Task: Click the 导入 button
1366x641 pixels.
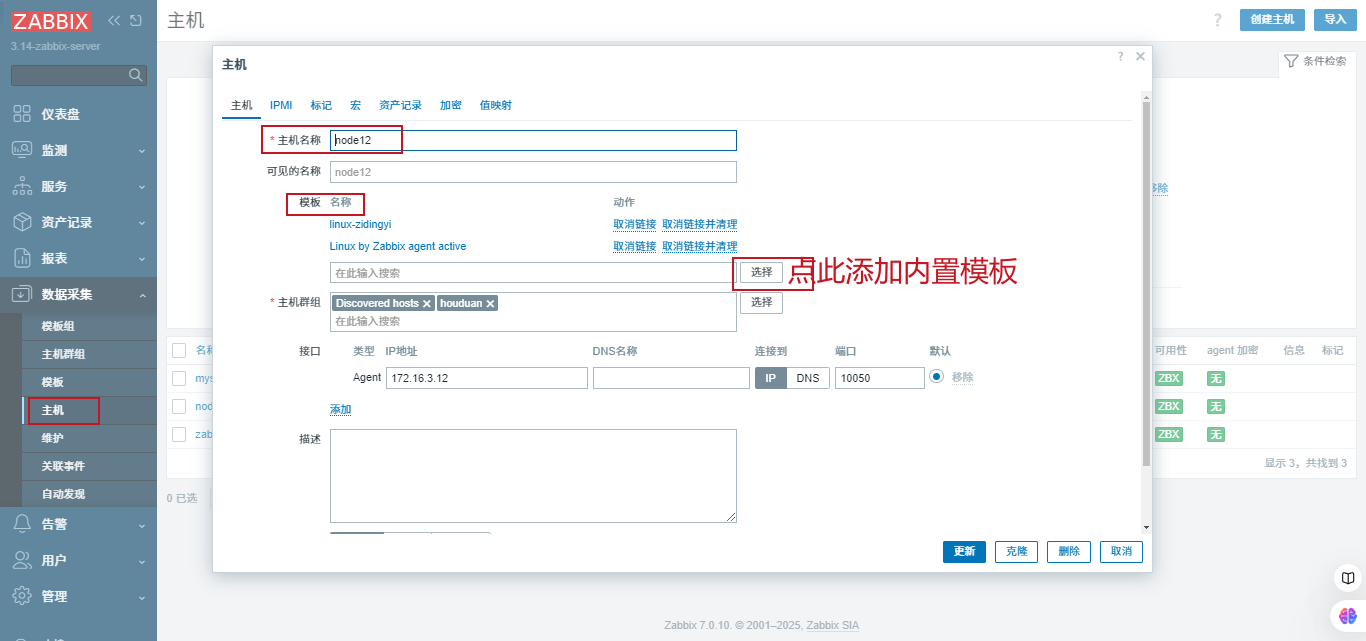Action: (x=1335, y=20)
